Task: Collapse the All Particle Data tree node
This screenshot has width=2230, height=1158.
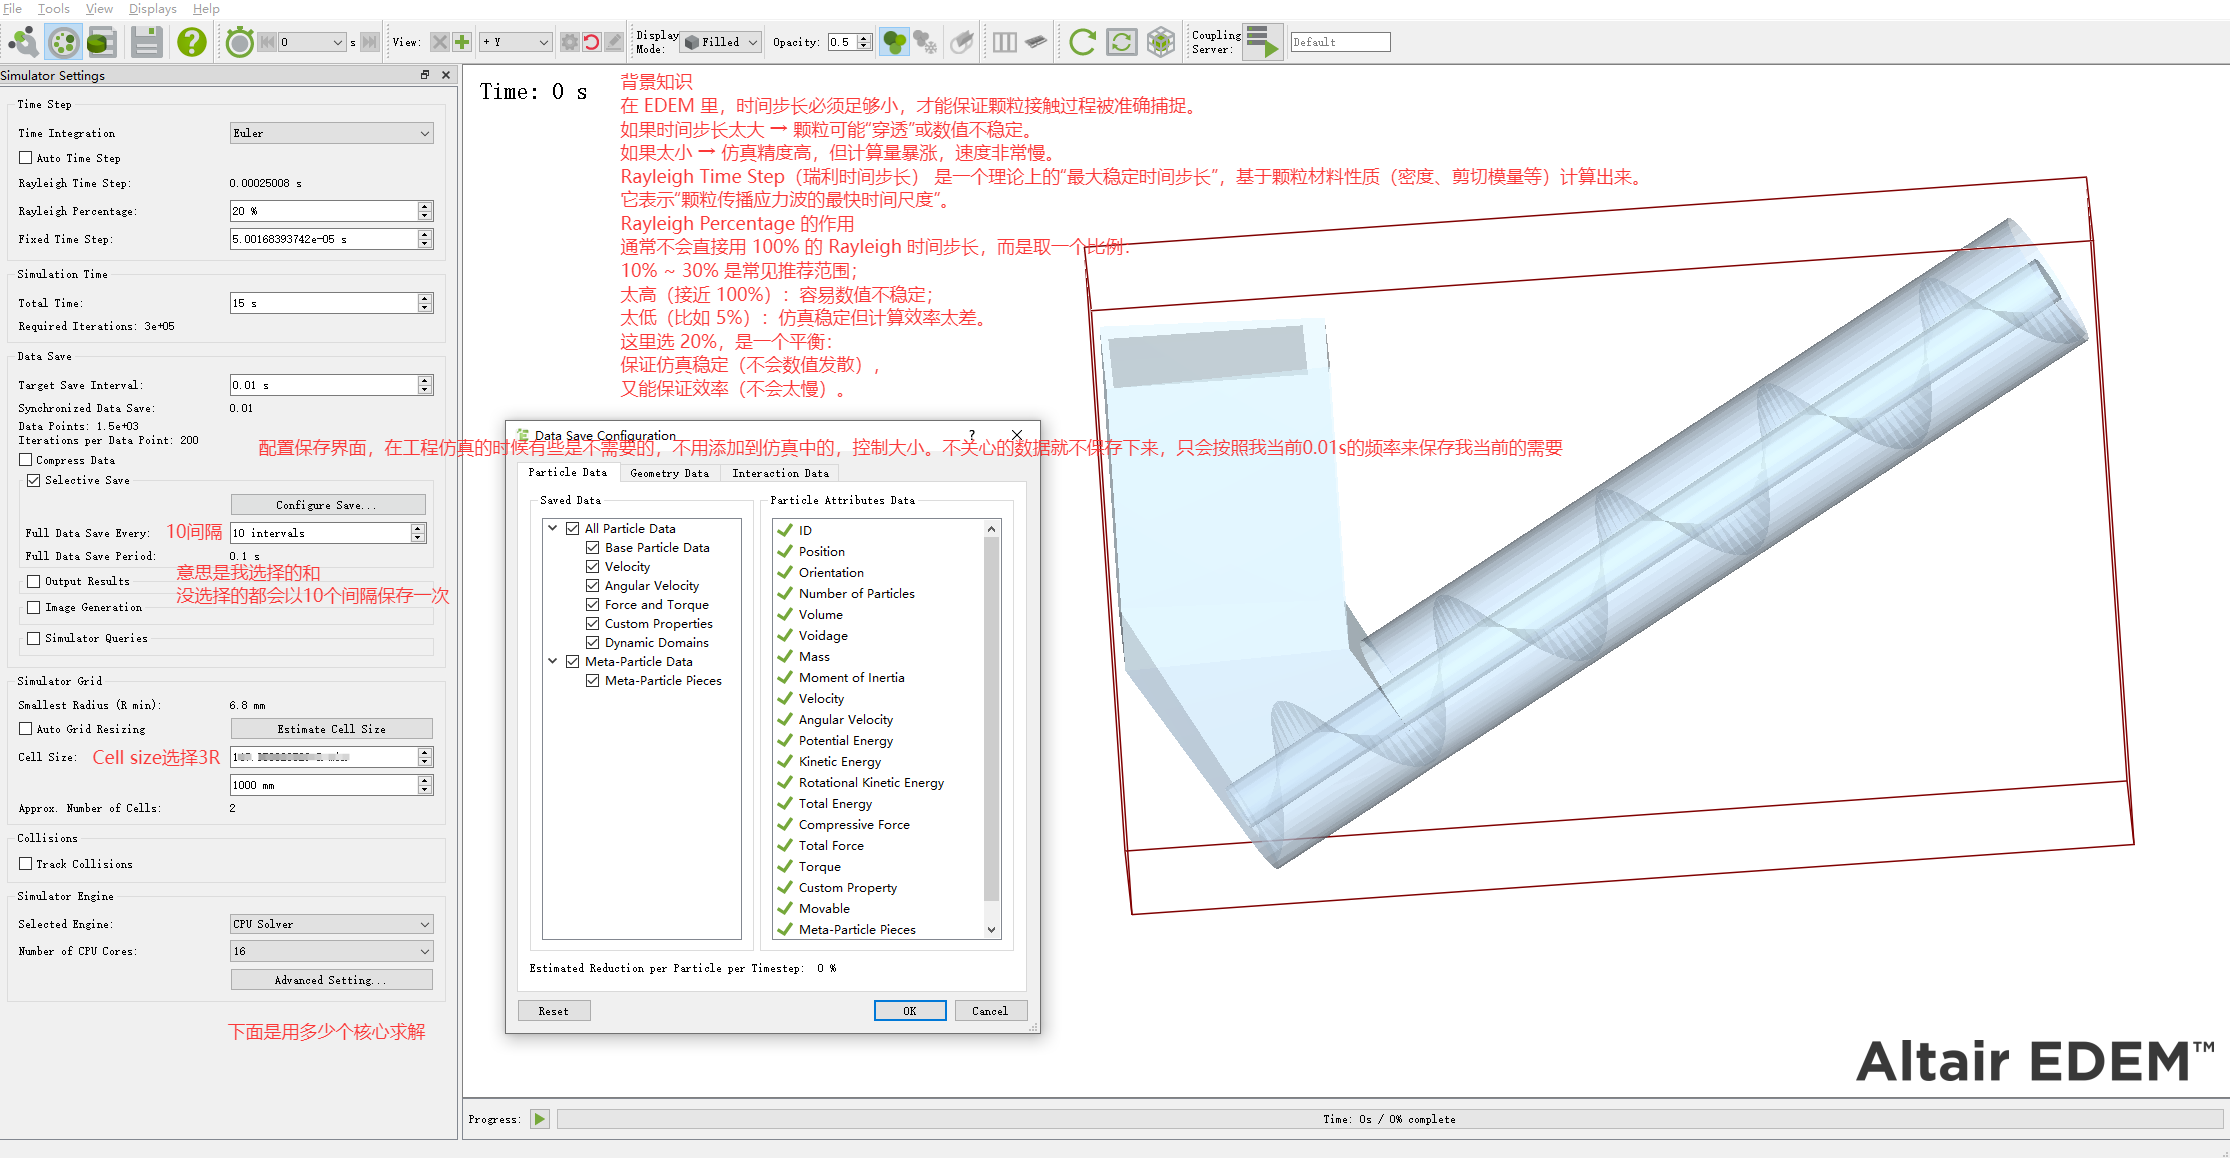Action: 553,528
